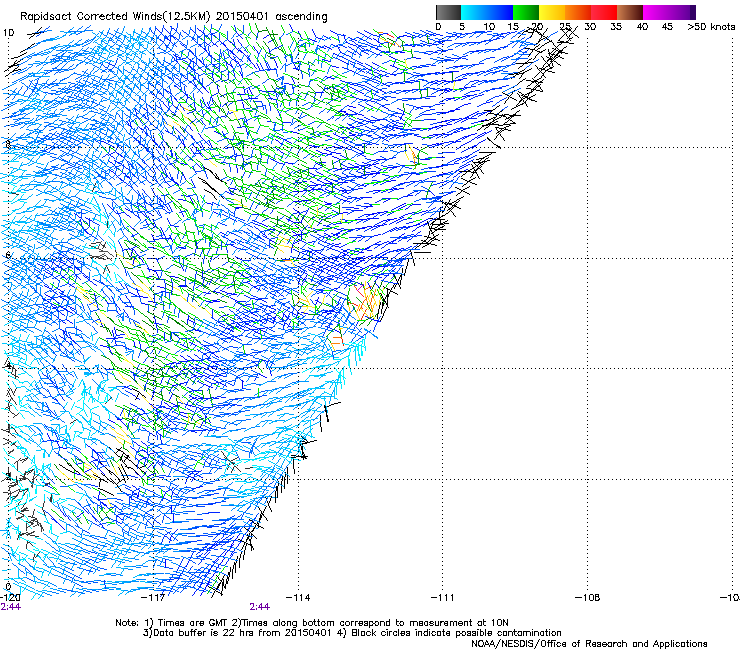Click the cyan-to-blue legend gradient swatch
This screenshot has width=740, height=650.
pos(487,12)
